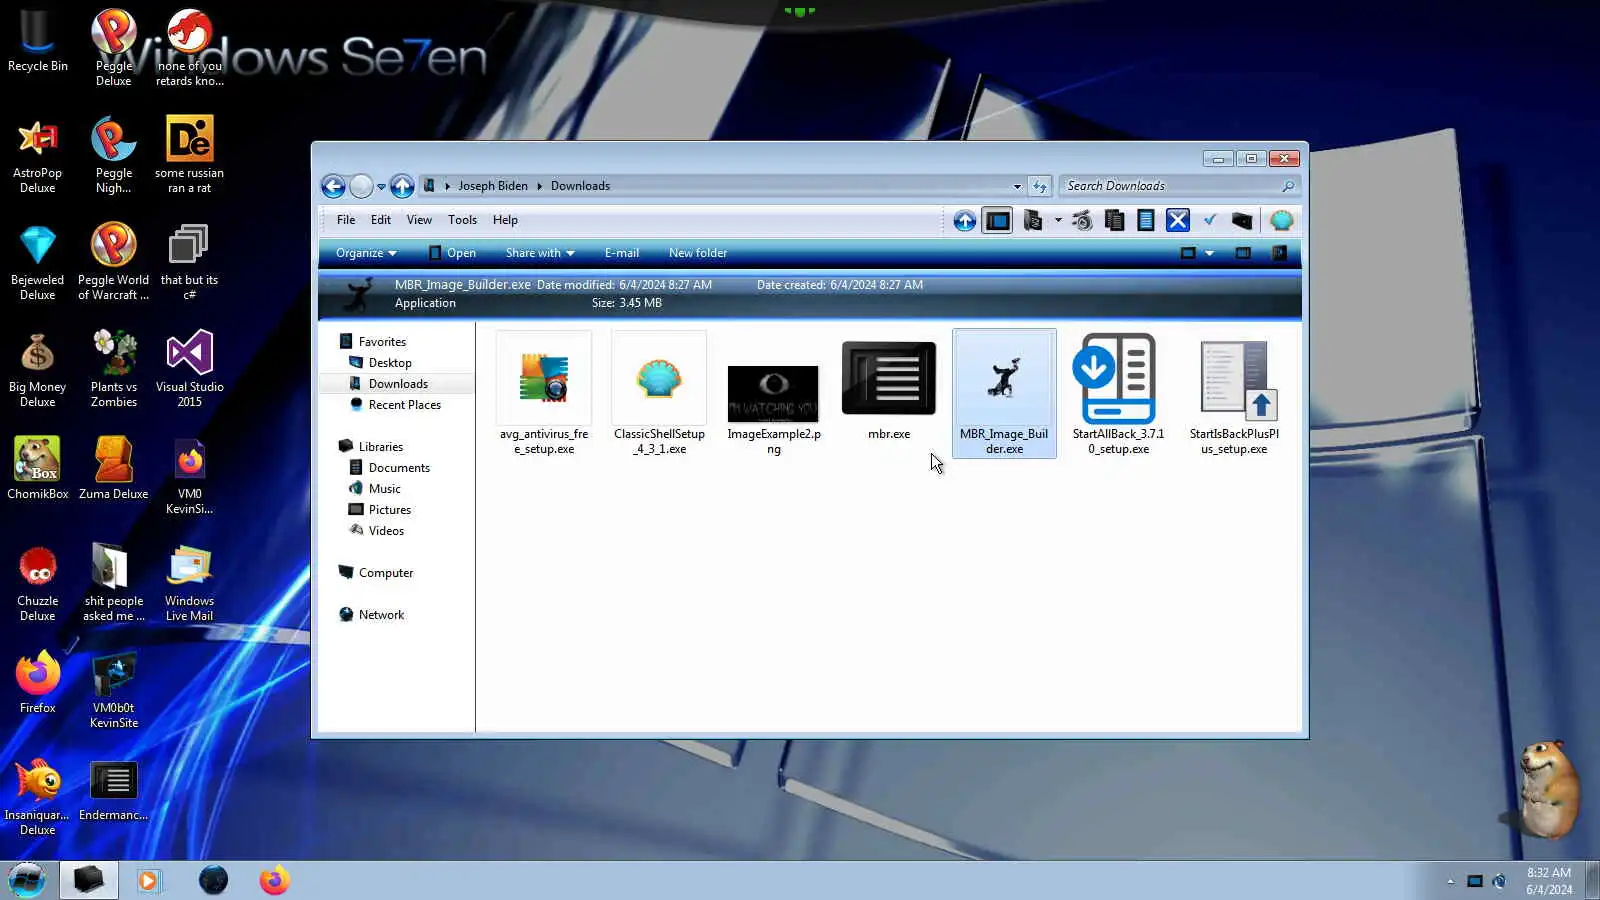Click the search magnifier icon
The height and width of the screenshot is (900, 1600).
point(1288,186)
